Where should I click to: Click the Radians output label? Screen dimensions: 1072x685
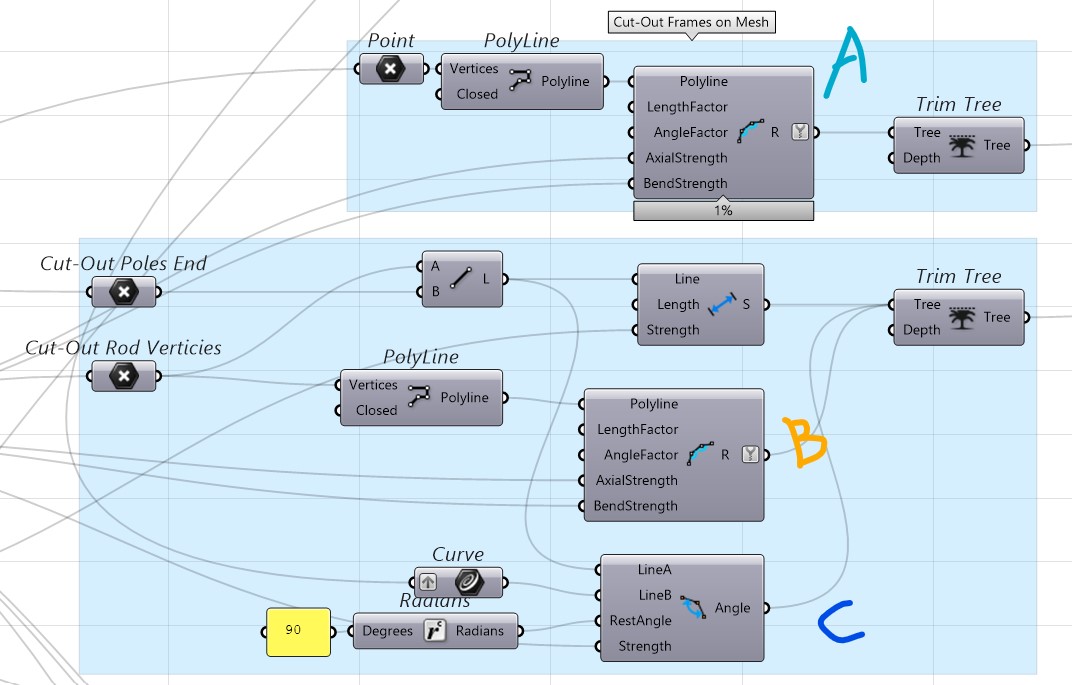tap(480, 631)
